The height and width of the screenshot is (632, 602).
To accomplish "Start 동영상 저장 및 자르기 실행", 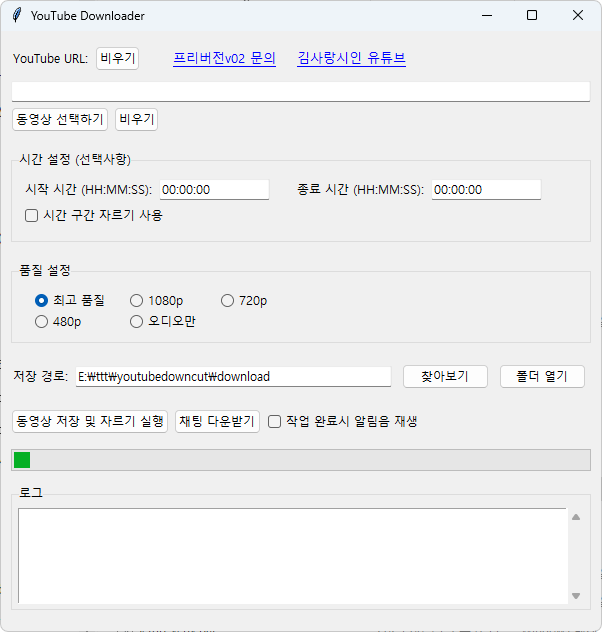I will pyautogui.click(x=90, y=422).
